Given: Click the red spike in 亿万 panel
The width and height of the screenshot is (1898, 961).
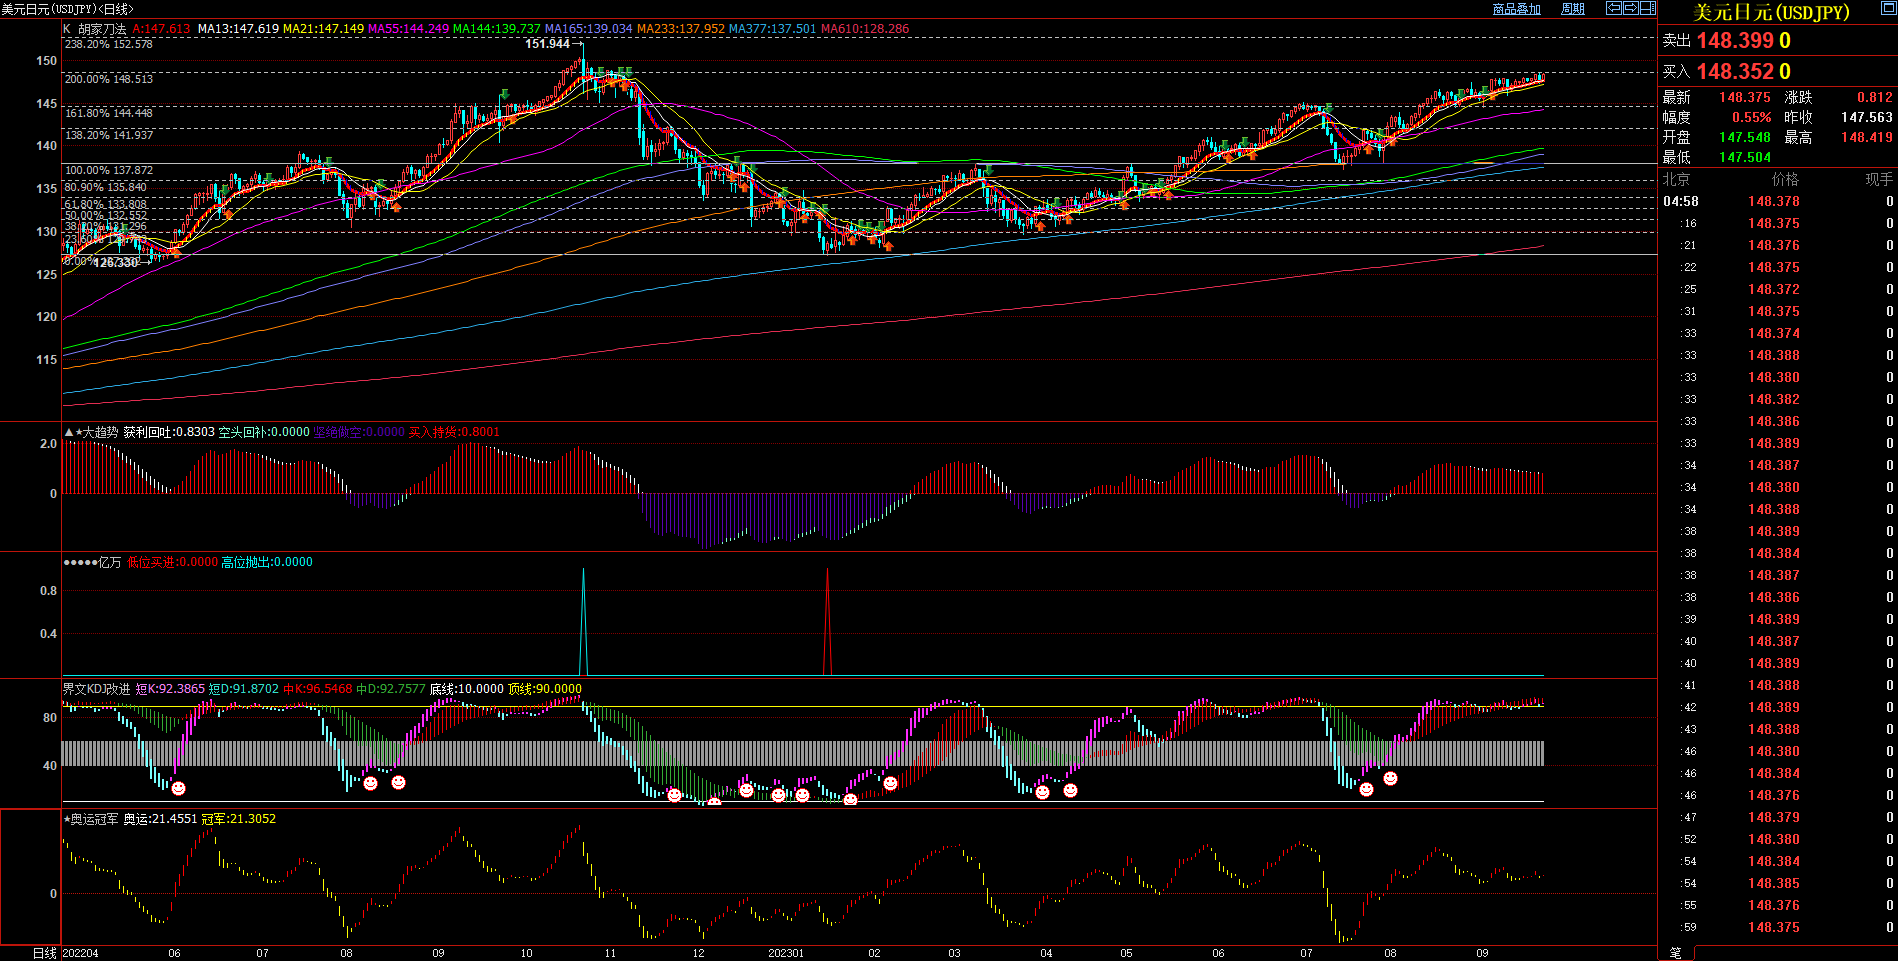Looking at the screenshot, I should 827,620.
